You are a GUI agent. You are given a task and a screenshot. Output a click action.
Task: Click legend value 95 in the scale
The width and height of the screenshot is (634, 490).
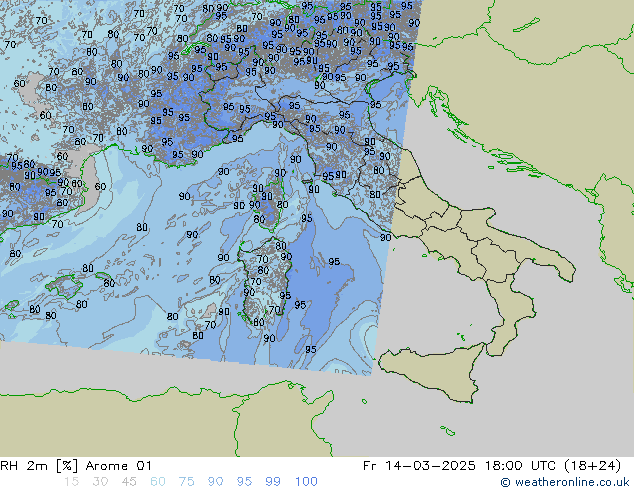[244, 482]
